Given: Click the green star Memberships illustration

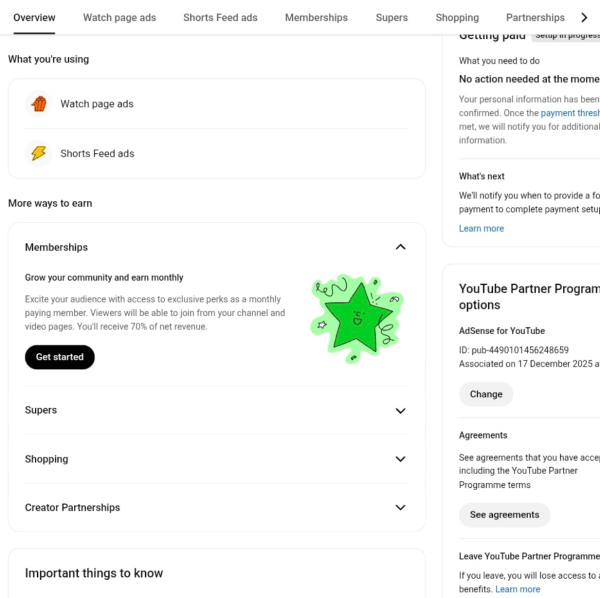Looking at the screenshot, I should (357, 318).
